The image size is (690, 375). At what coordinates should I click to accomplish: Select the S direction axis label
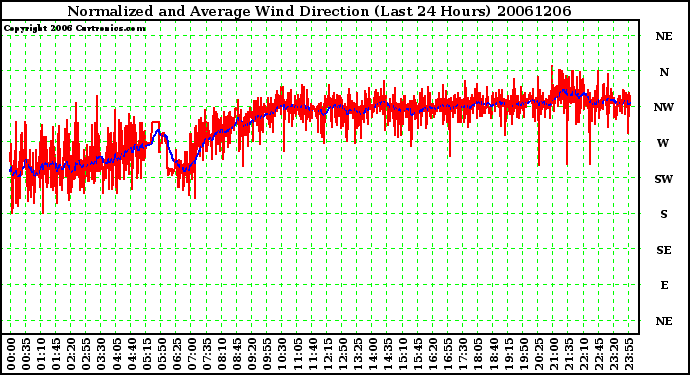664,214
